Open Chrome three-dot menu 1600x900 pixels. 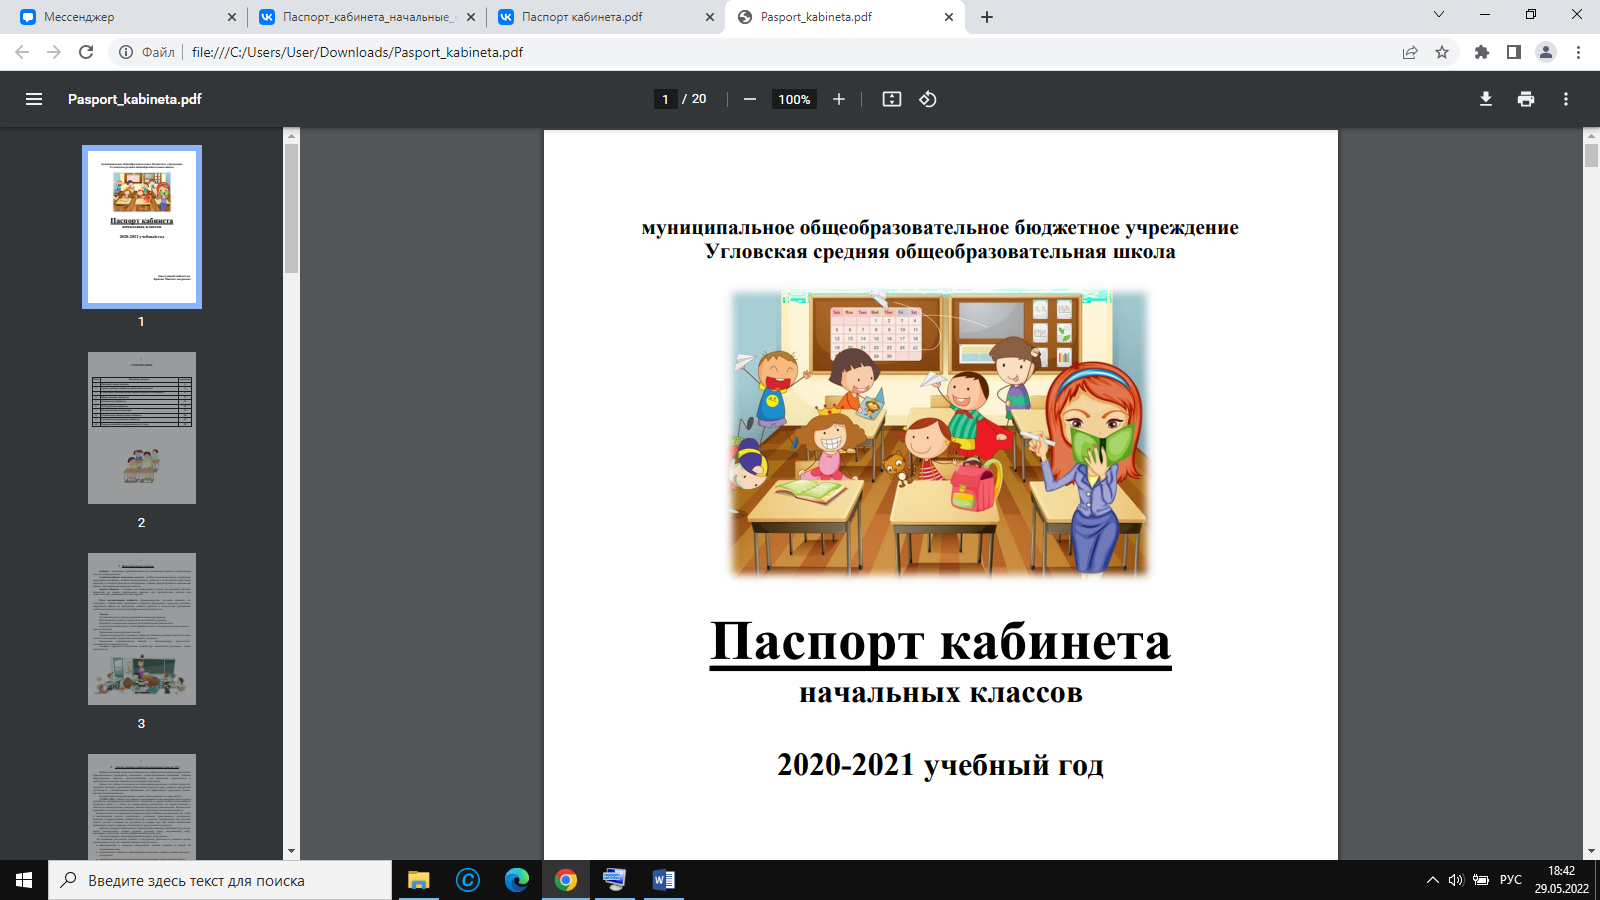coord(1578,52)
